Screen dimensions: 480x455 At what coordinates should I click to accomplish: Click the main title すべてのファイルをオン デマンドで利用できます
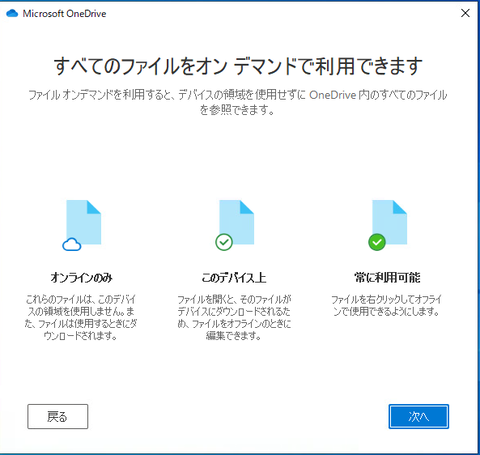238,65
